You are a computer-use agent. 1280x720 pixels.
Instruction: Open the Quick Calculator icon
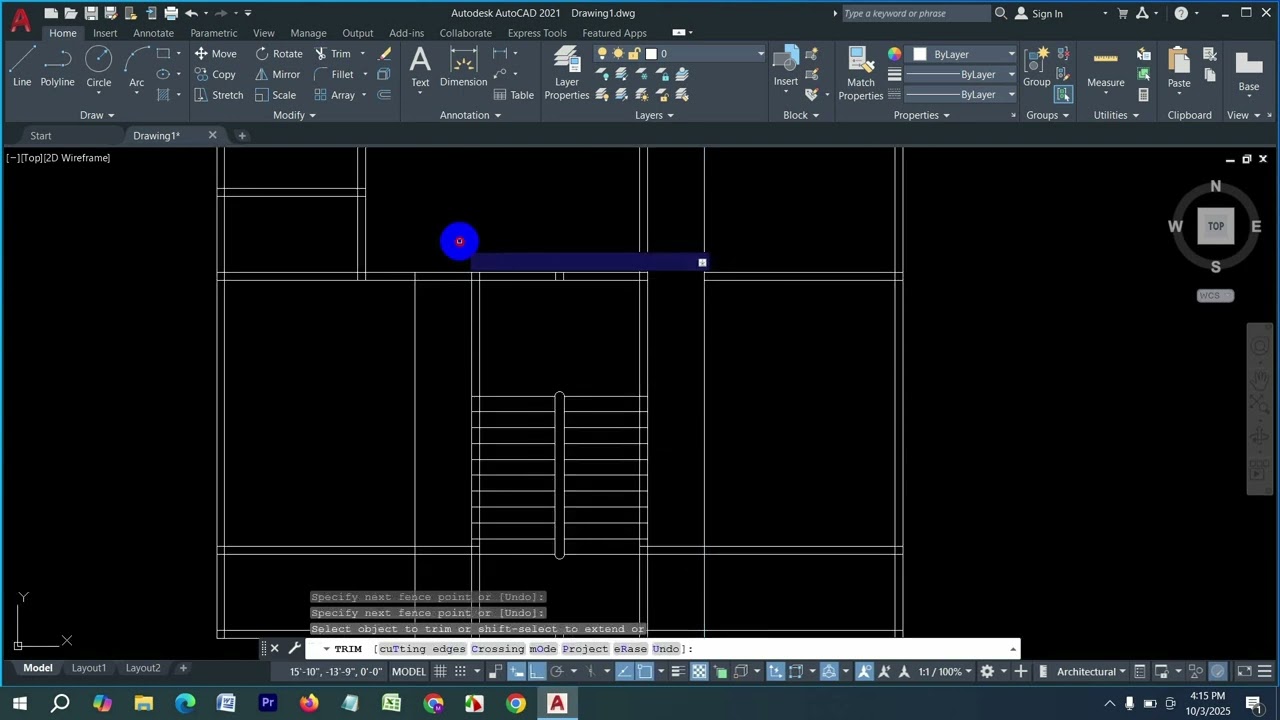1144,95
